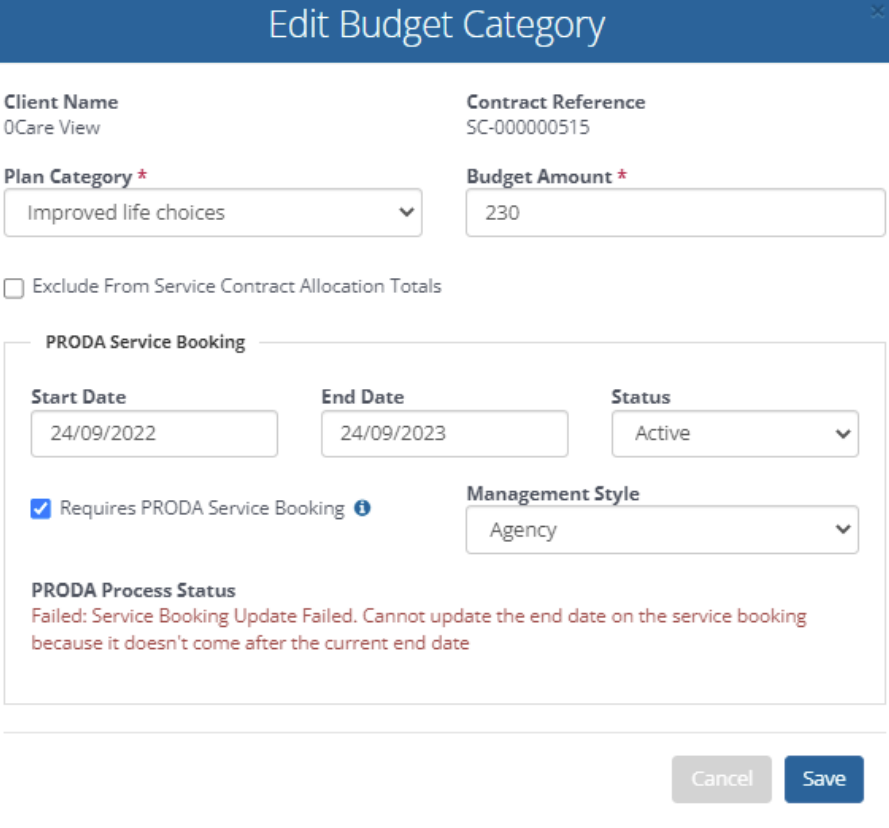The height and width of the screenshot is (828, 889).
Task: Click the client name 0Care View
Action: tap(52, 128)
